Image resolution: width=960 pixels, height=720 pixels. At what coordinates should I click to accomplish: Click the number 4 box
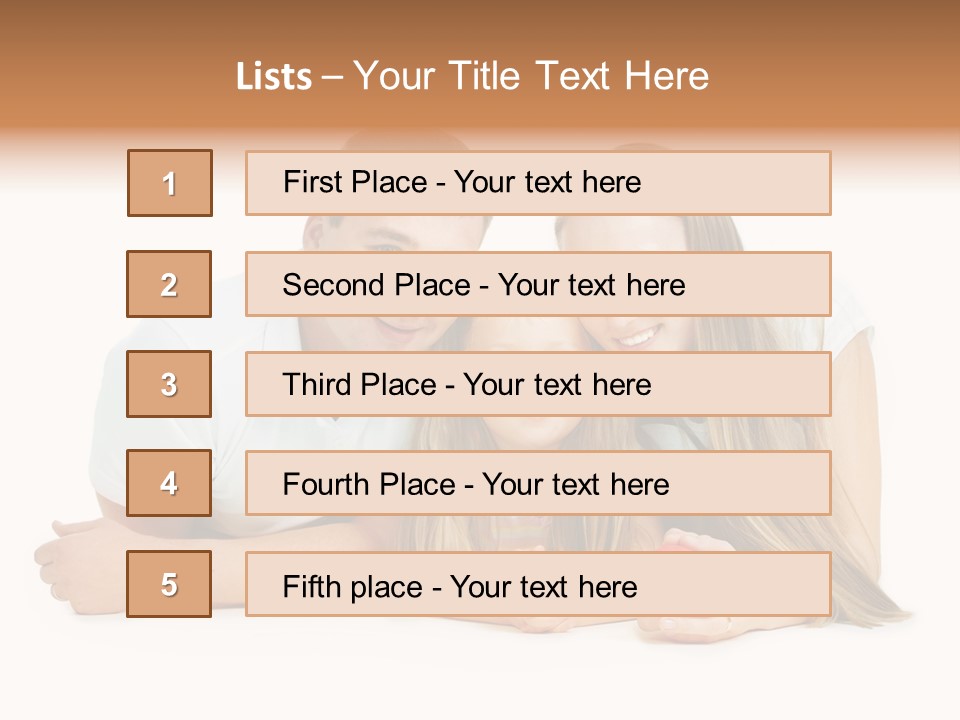(169, 483)
